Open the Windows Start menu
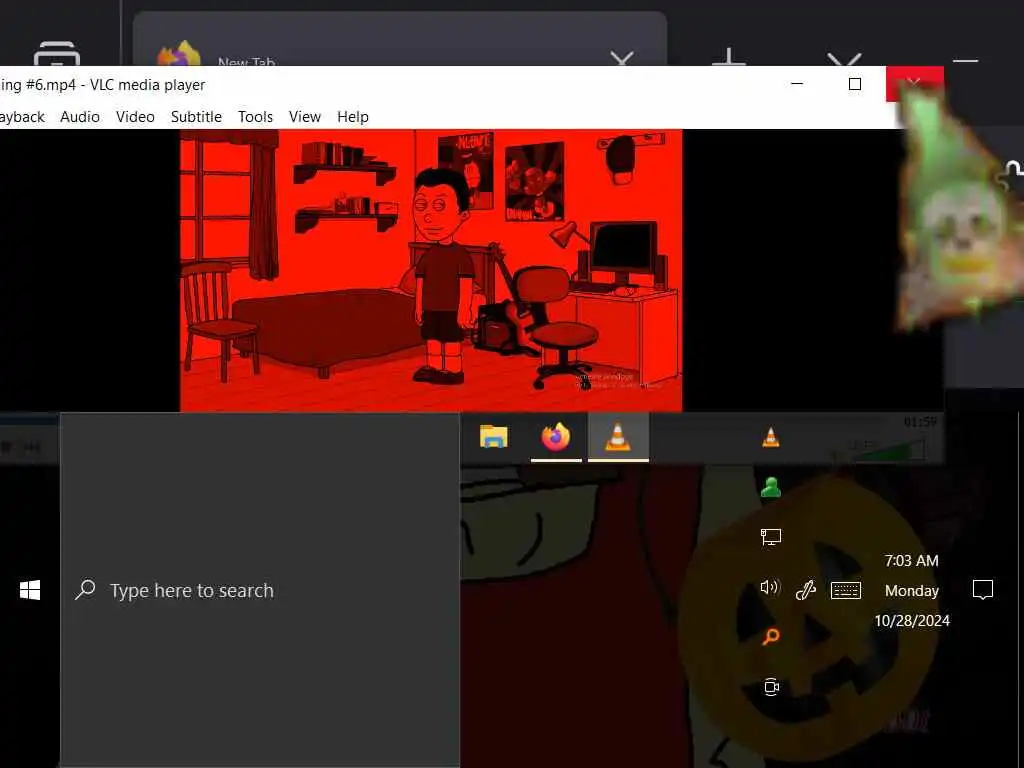Viewport: 1024px width, 768px height. click(x=30, y=590)
